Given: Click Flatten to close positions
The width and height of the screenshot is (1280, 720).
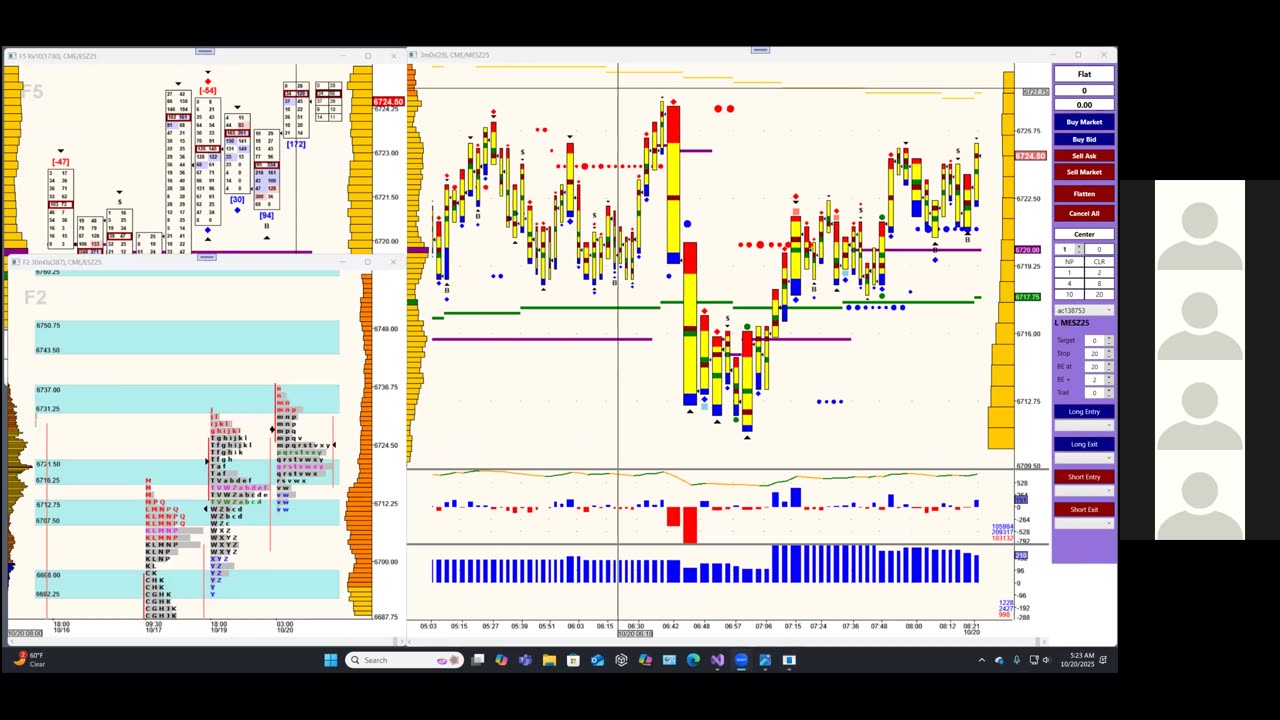Looking at the screenshot, I should click(1084, 194).
